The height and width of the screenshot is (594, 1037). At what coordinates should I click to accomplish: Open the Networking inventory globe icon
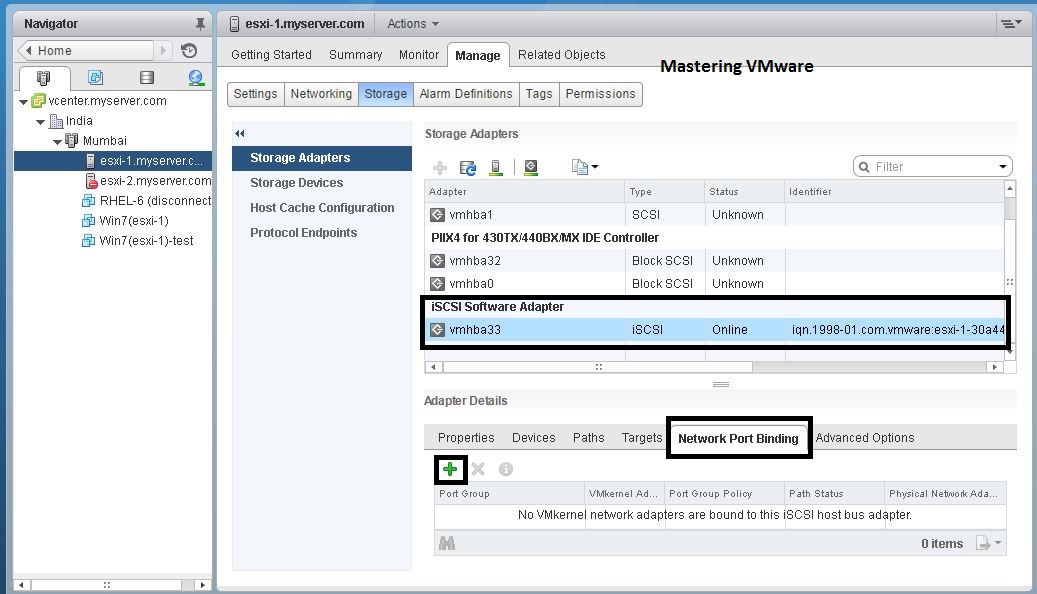click(196, 77)
